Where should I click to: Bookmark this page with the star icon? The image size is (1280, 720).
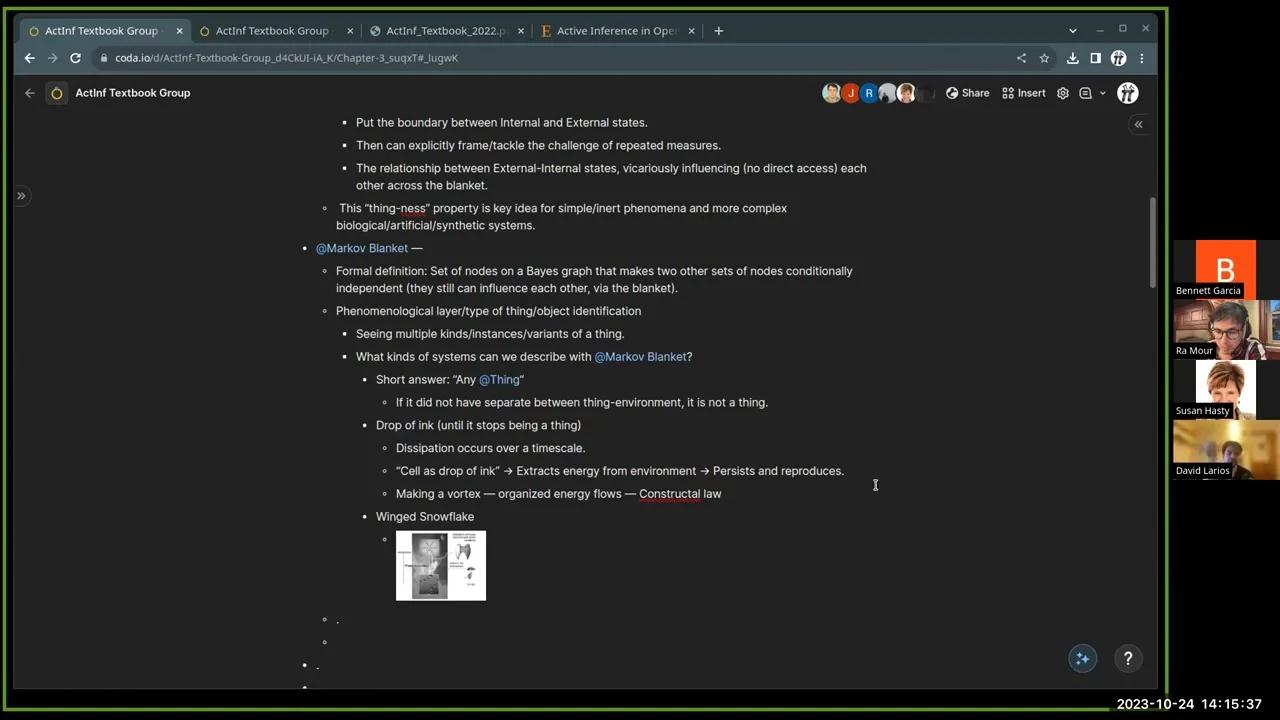point(1044,58)
